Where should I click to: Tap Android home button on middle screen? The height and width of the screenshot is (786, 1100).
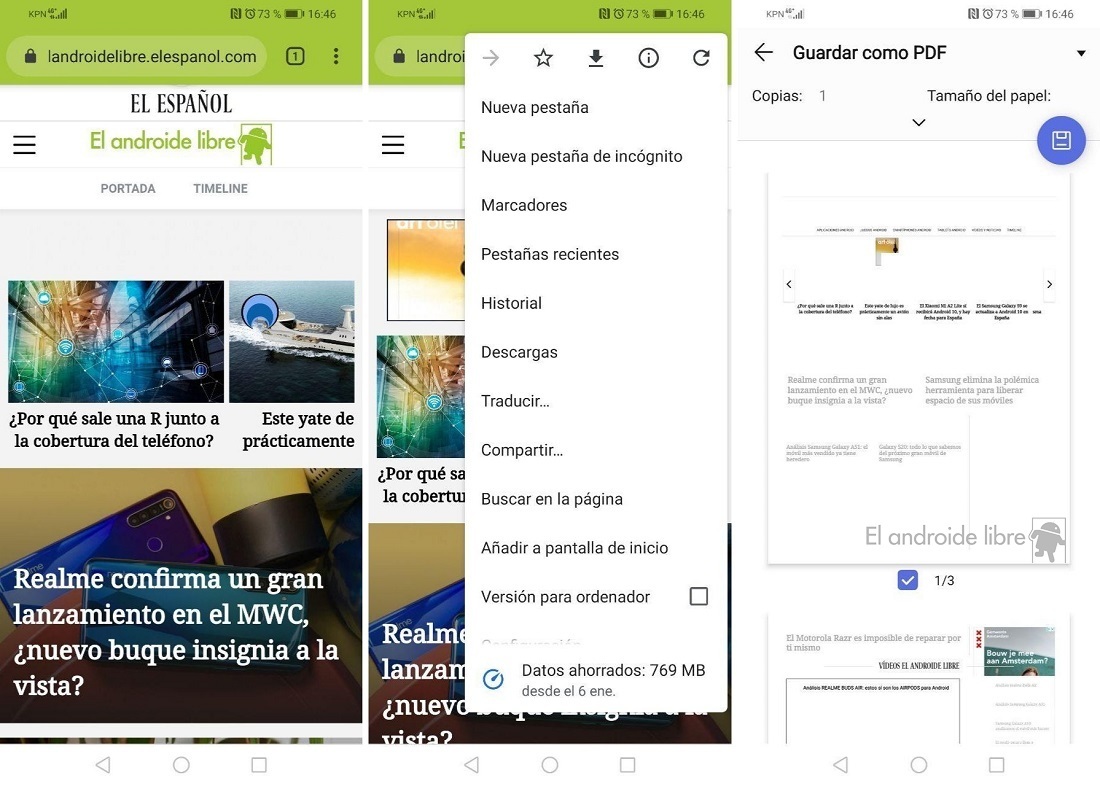tap(550, 764)
